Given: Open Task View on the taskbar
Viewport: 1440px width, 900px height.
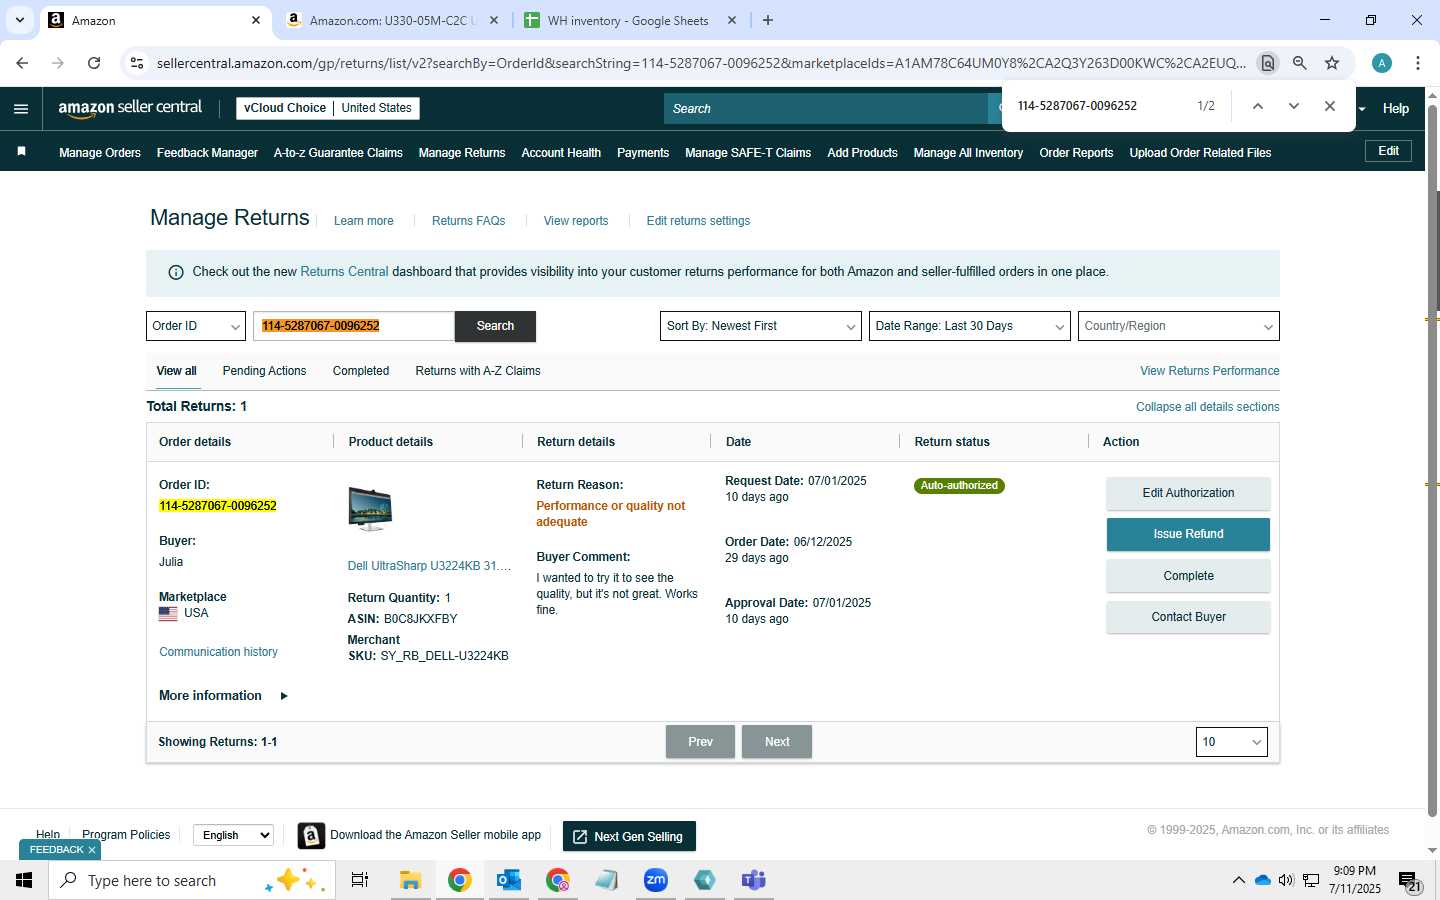Looking at the screenshot, I should 360,880.
